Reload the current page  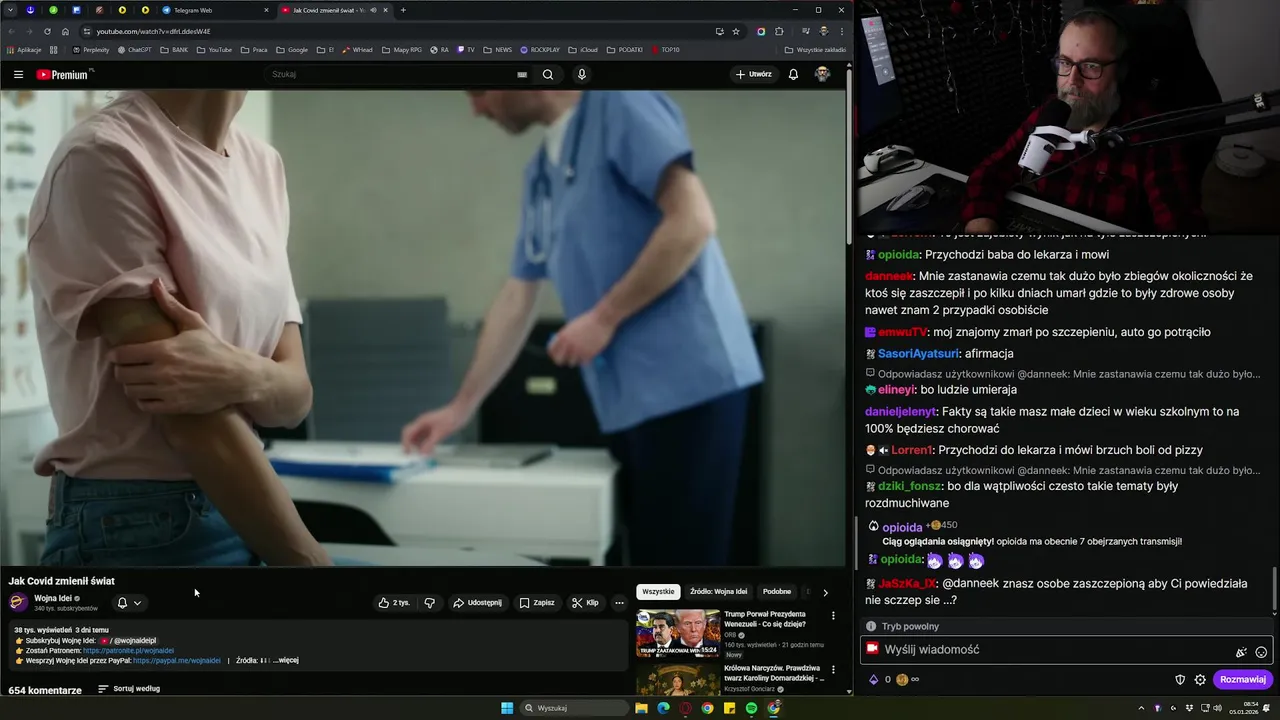click(47, 31)
